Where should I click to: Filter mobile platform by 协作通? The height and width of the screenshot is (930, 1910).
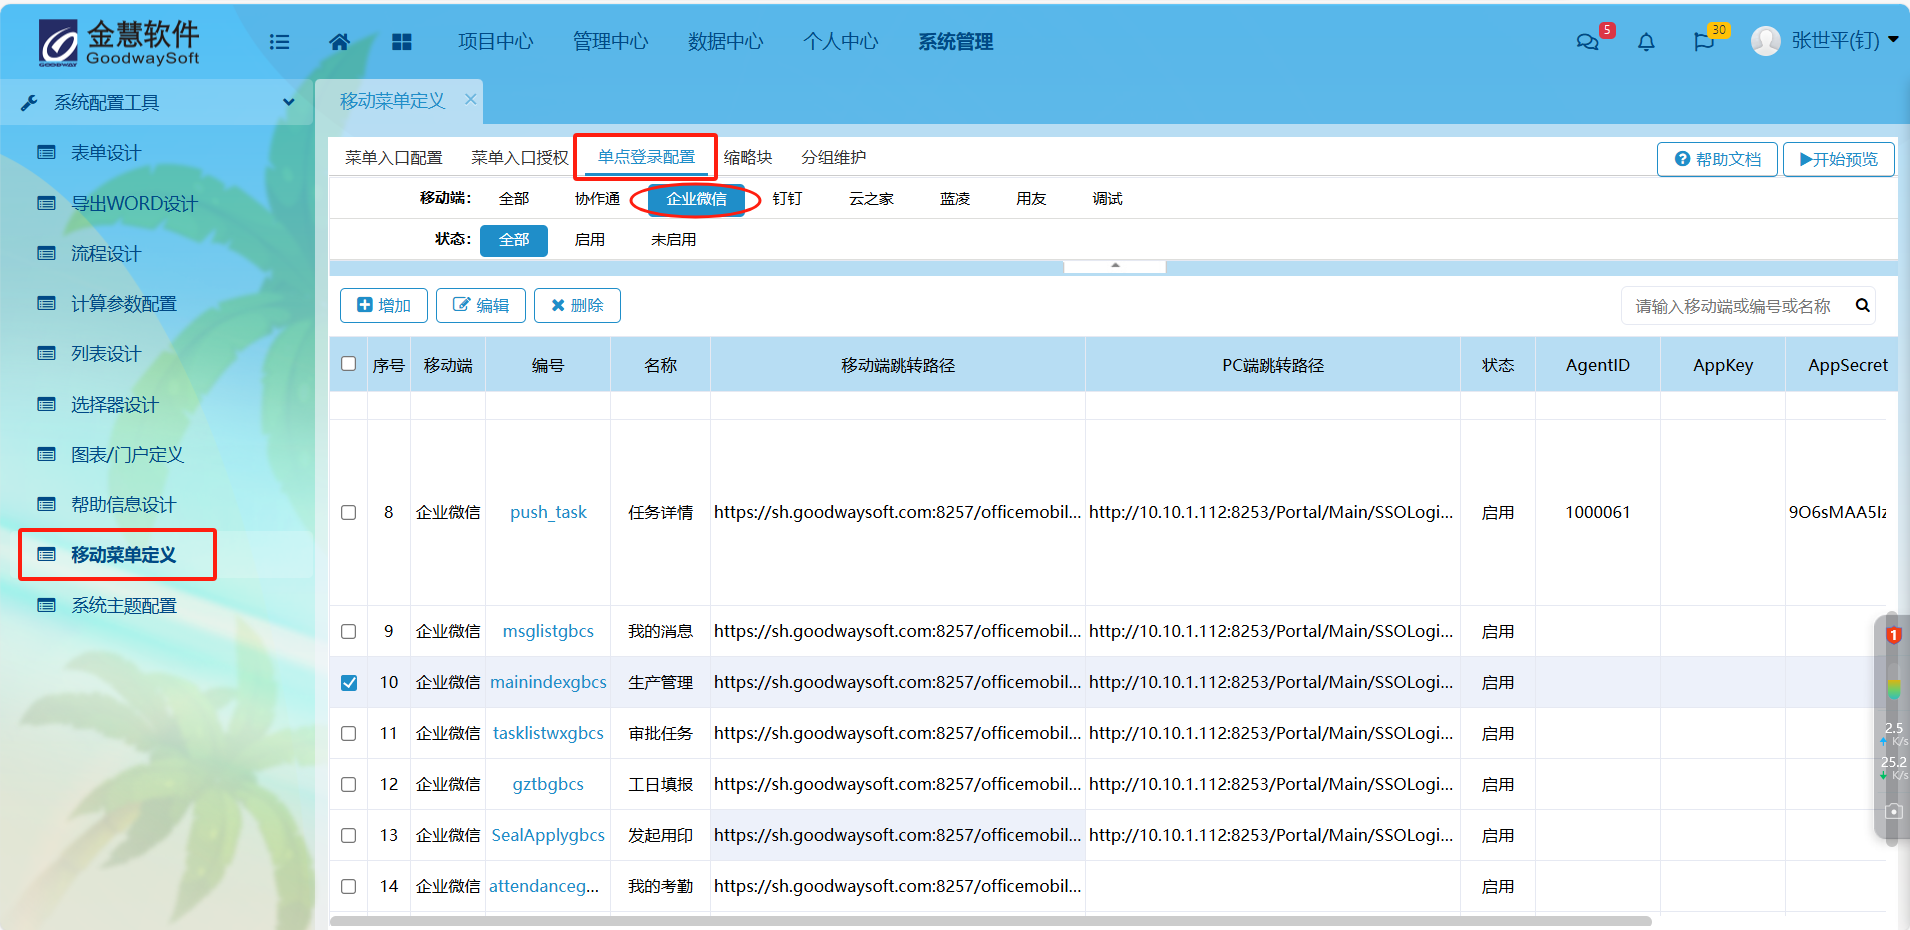597,199
